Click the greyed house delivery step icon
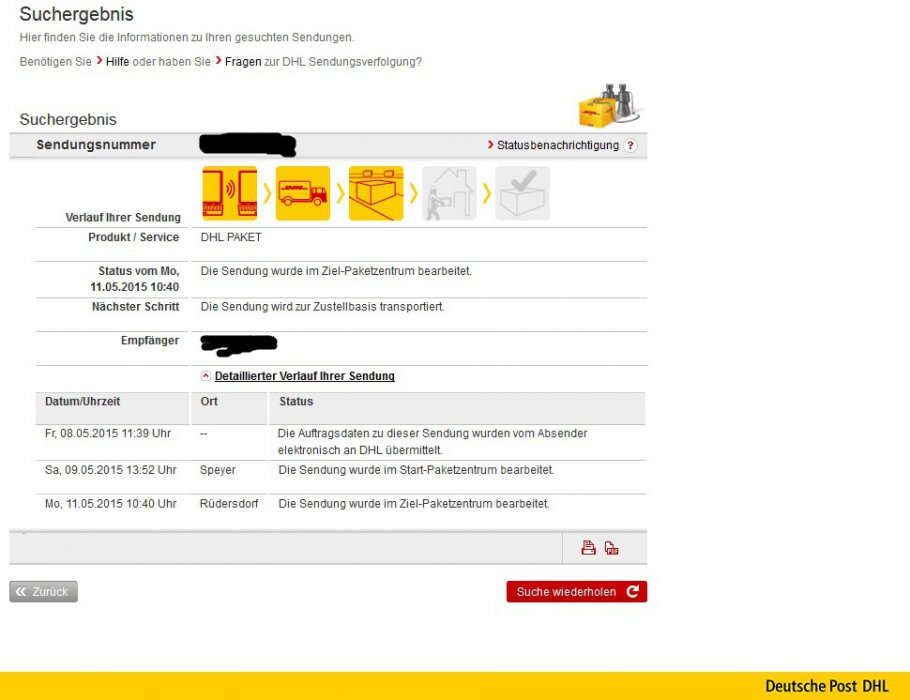910x700 pixels. pos(449,193)
